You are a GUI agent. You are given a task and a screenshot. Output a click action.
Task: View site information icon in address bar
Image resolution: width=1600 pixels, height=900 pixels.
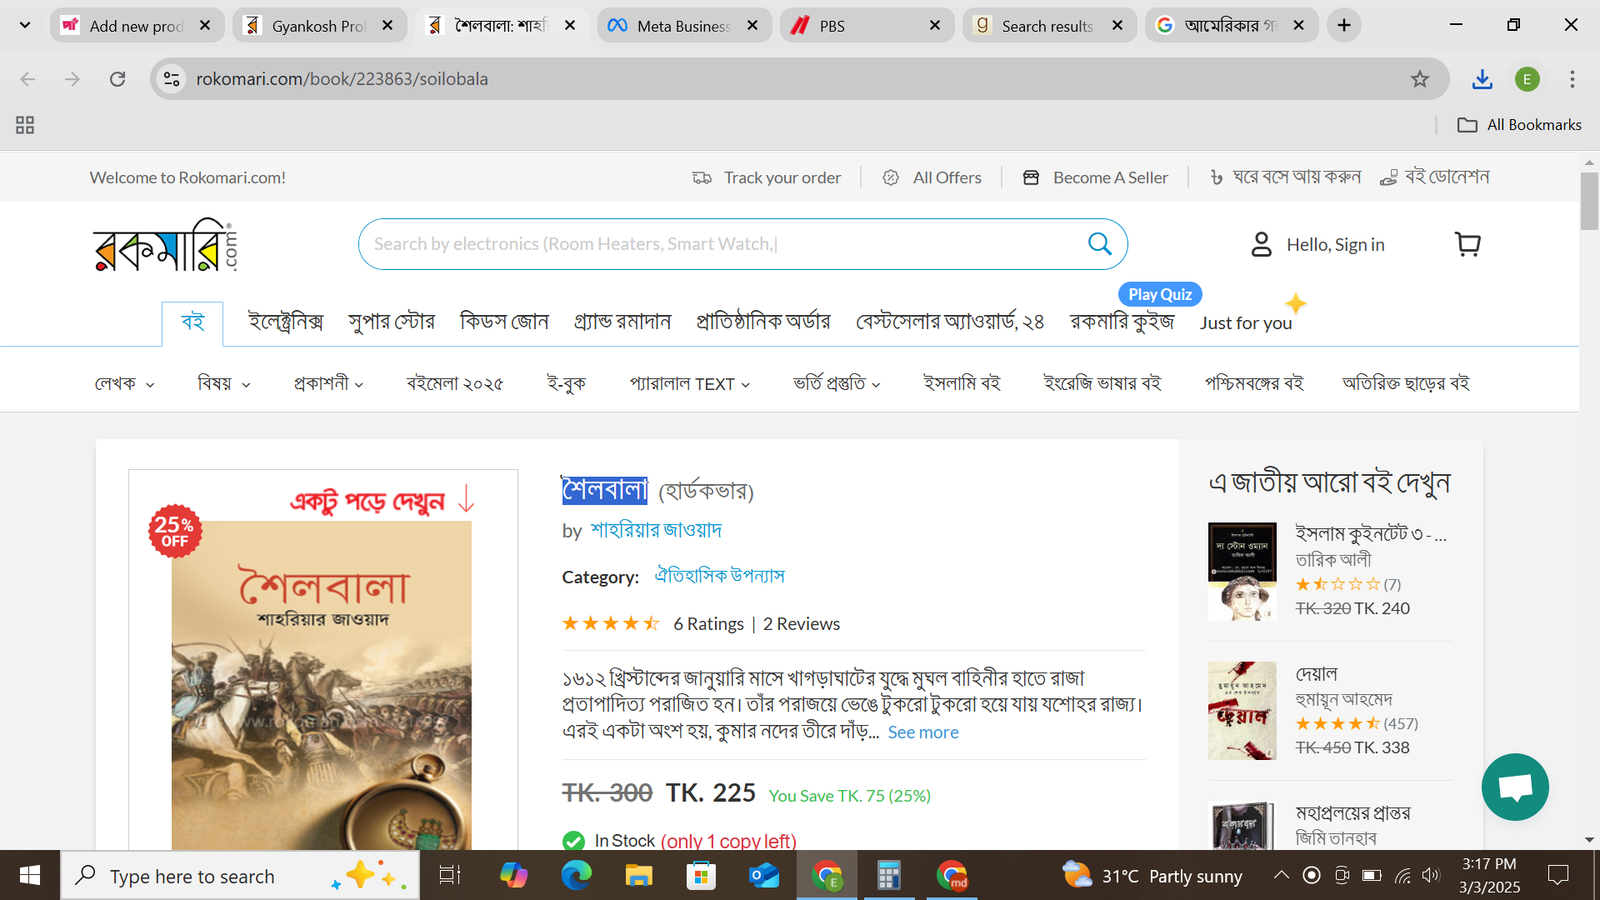pos(172,79)
